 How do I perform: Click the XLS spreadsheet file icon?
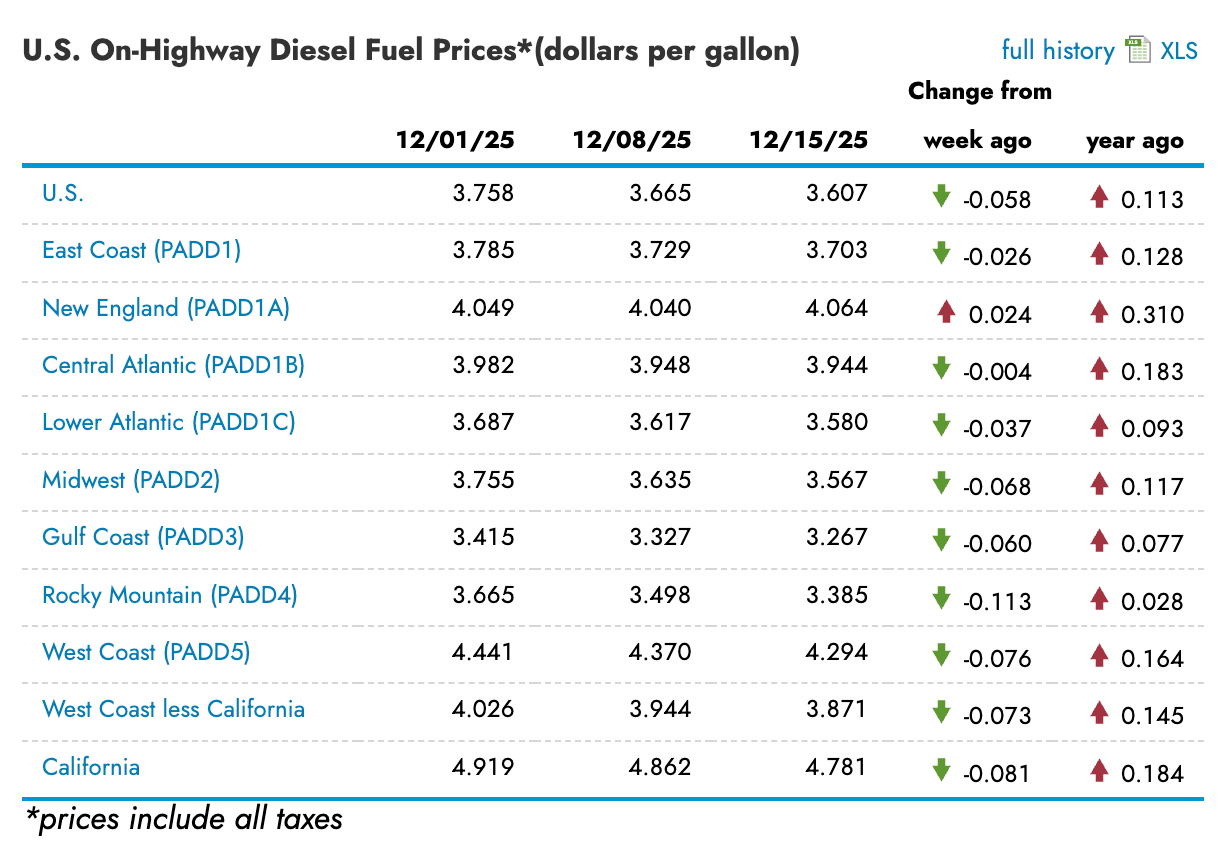(1138, 50)
